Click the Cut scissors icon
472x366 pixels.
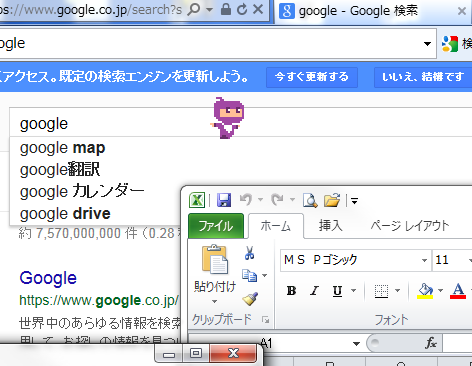point(249,253)
